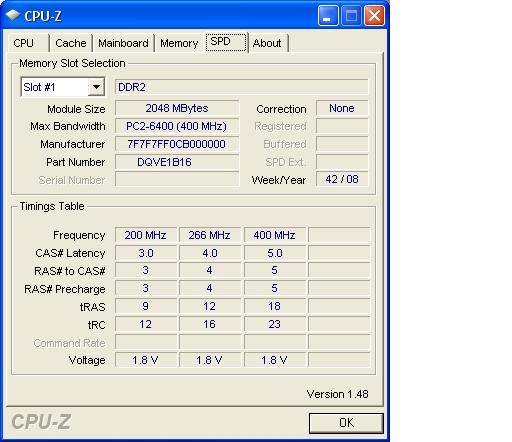Go to the Memory tab

tap(179, 43)
